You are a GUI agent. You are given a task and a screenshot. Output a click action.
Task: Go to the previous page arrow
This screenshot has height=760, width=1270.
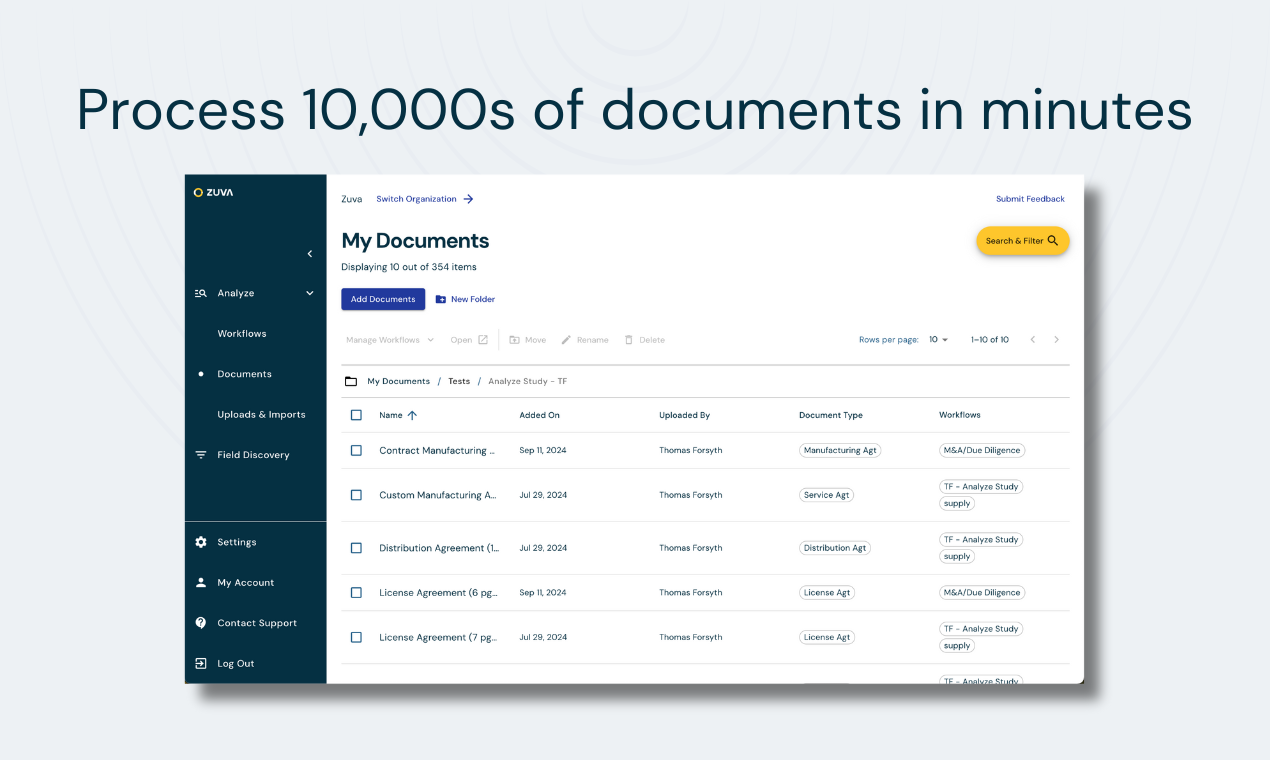point(1033,340)
